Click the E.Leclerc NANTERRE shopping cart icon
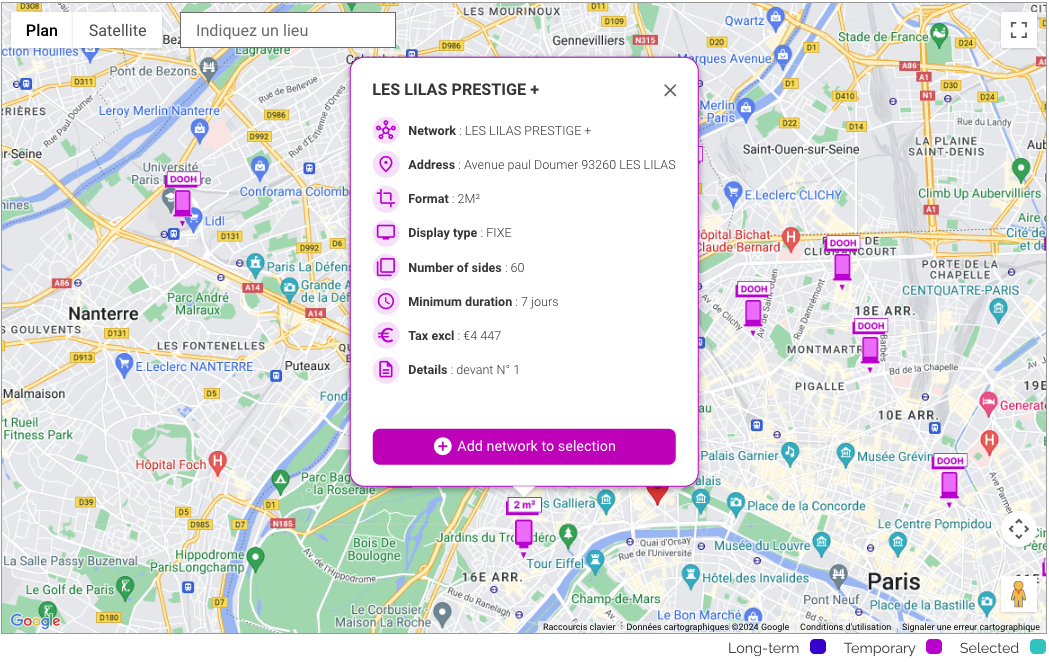 (x=124, y=365)
